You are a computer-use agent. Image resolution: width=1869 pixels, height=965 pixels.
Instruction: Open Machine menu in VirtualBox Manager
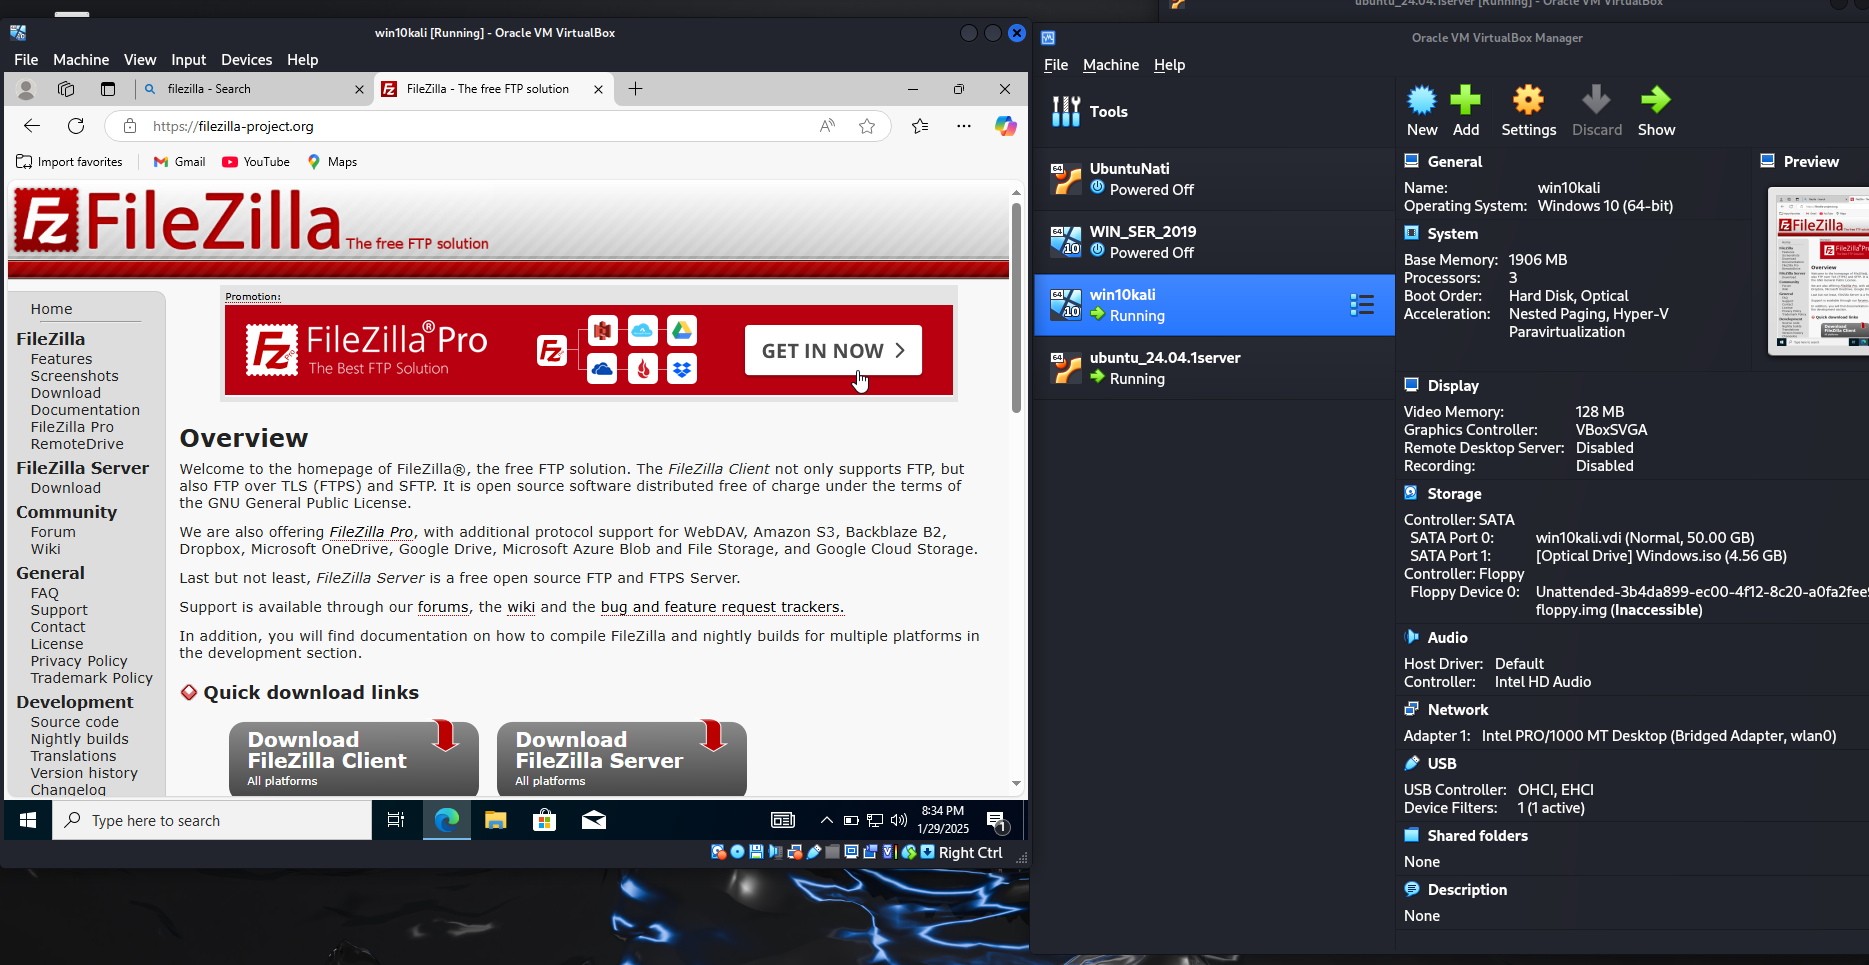coord(1111,65)
